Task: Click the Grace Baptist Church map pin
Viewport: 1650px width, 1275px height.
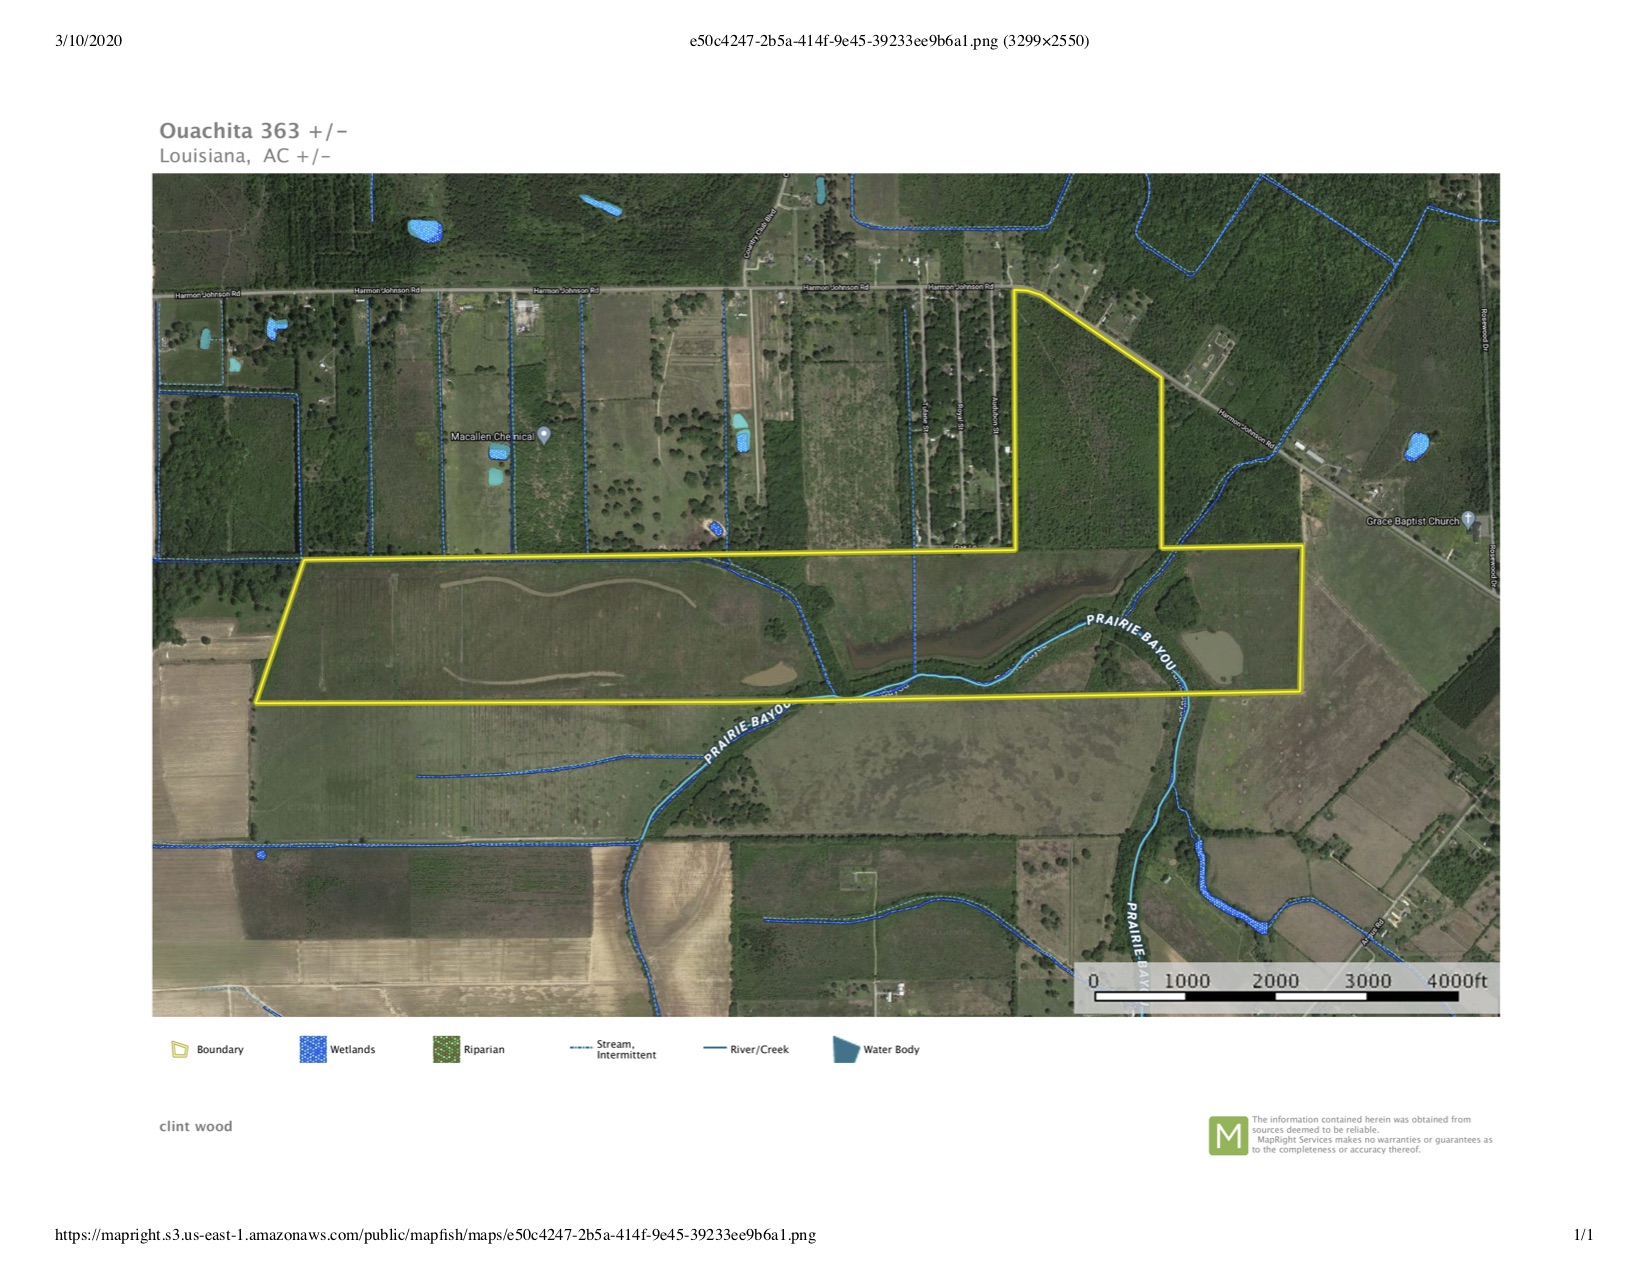Action: click(x=1468, y=519)
